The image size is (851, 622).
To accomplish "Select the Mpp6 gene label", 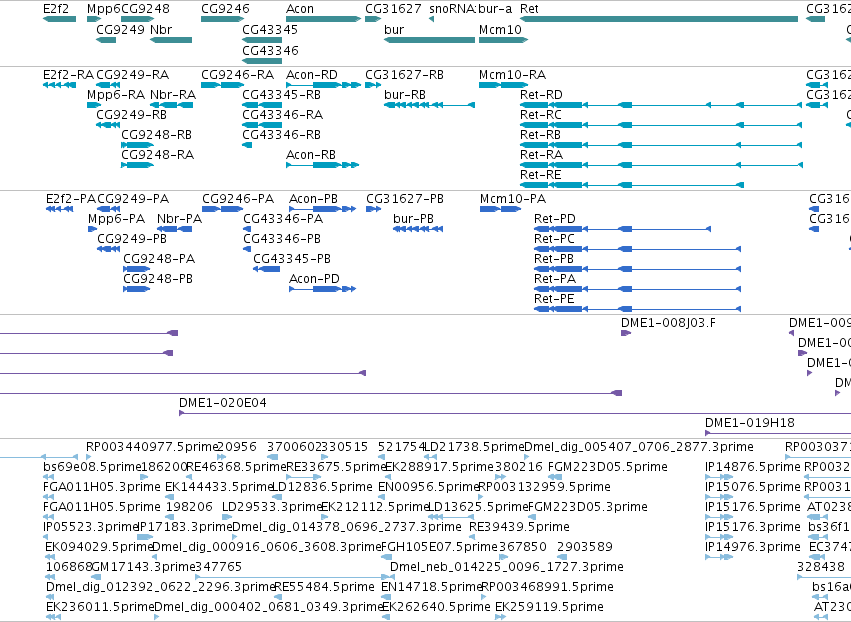I will click(x=104, y=9).
